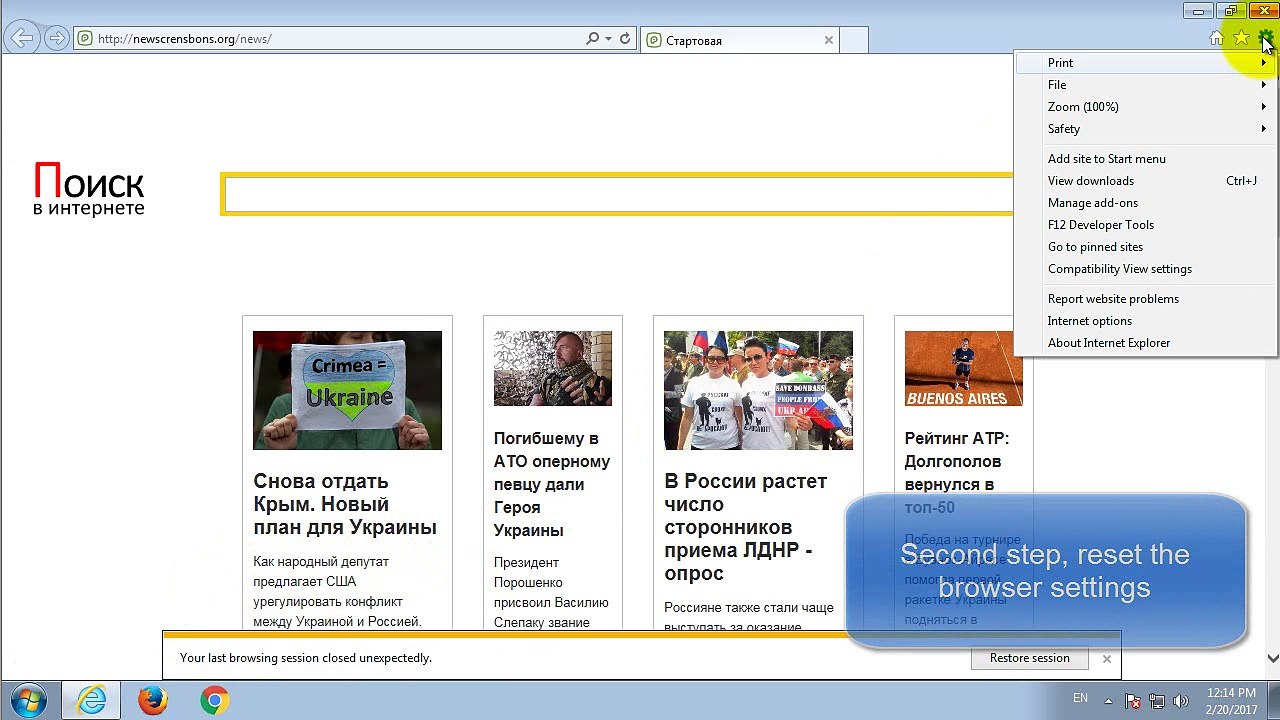Open headline Снова отдать Крым

[345, 504]
